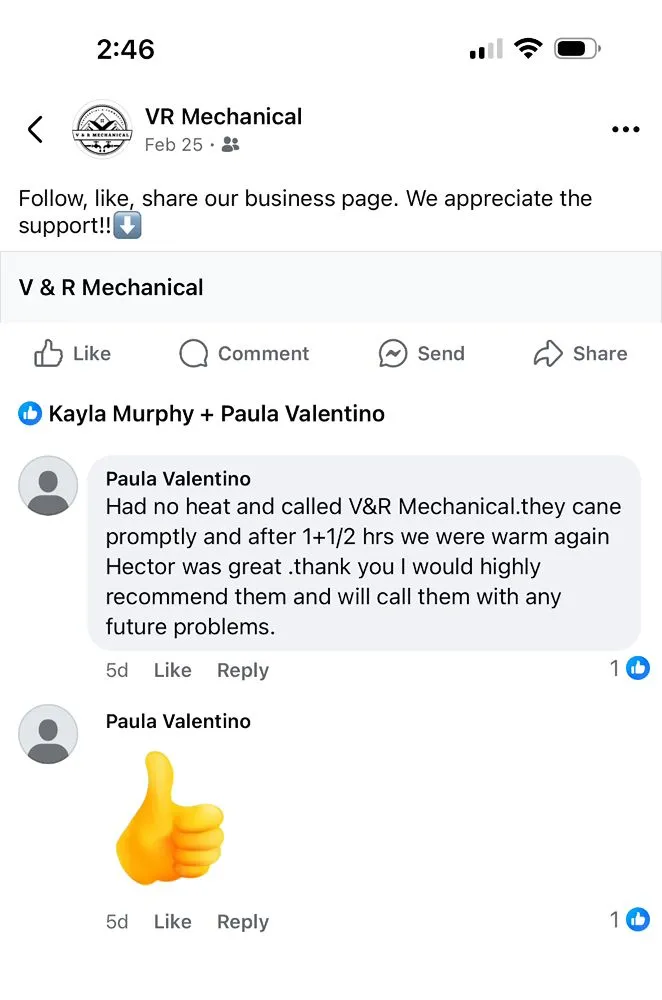Screen dimensions: 662x1000
Task: Tap Paula Valentino's avatar on the thumbs-up comment
Action: point(48,734)
